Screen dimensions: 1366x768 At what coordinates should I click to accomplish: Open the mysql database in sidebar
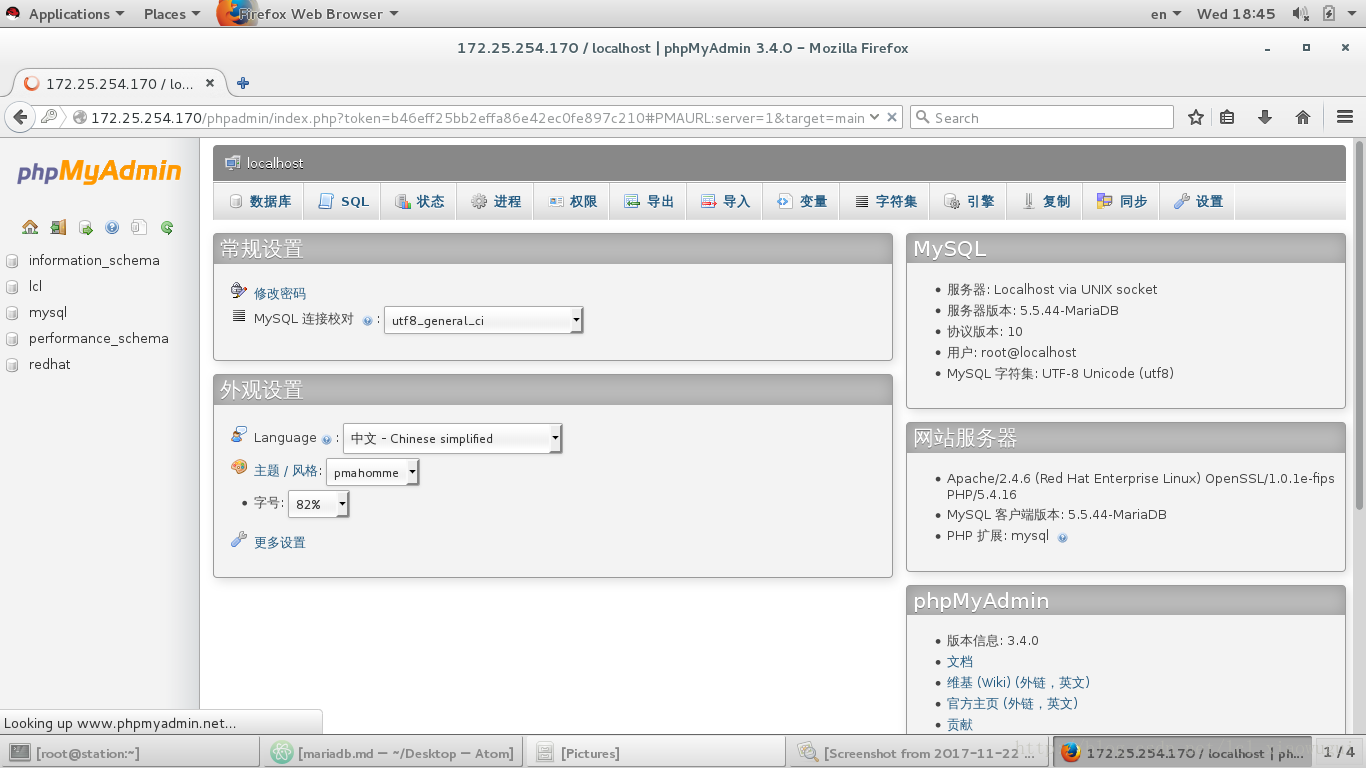coord(48,313)
